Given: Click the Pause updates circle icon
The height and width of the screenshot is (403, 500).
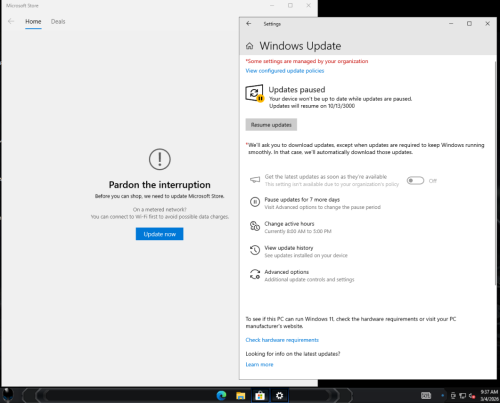Looking at the screenshot, I should point(255,202).
